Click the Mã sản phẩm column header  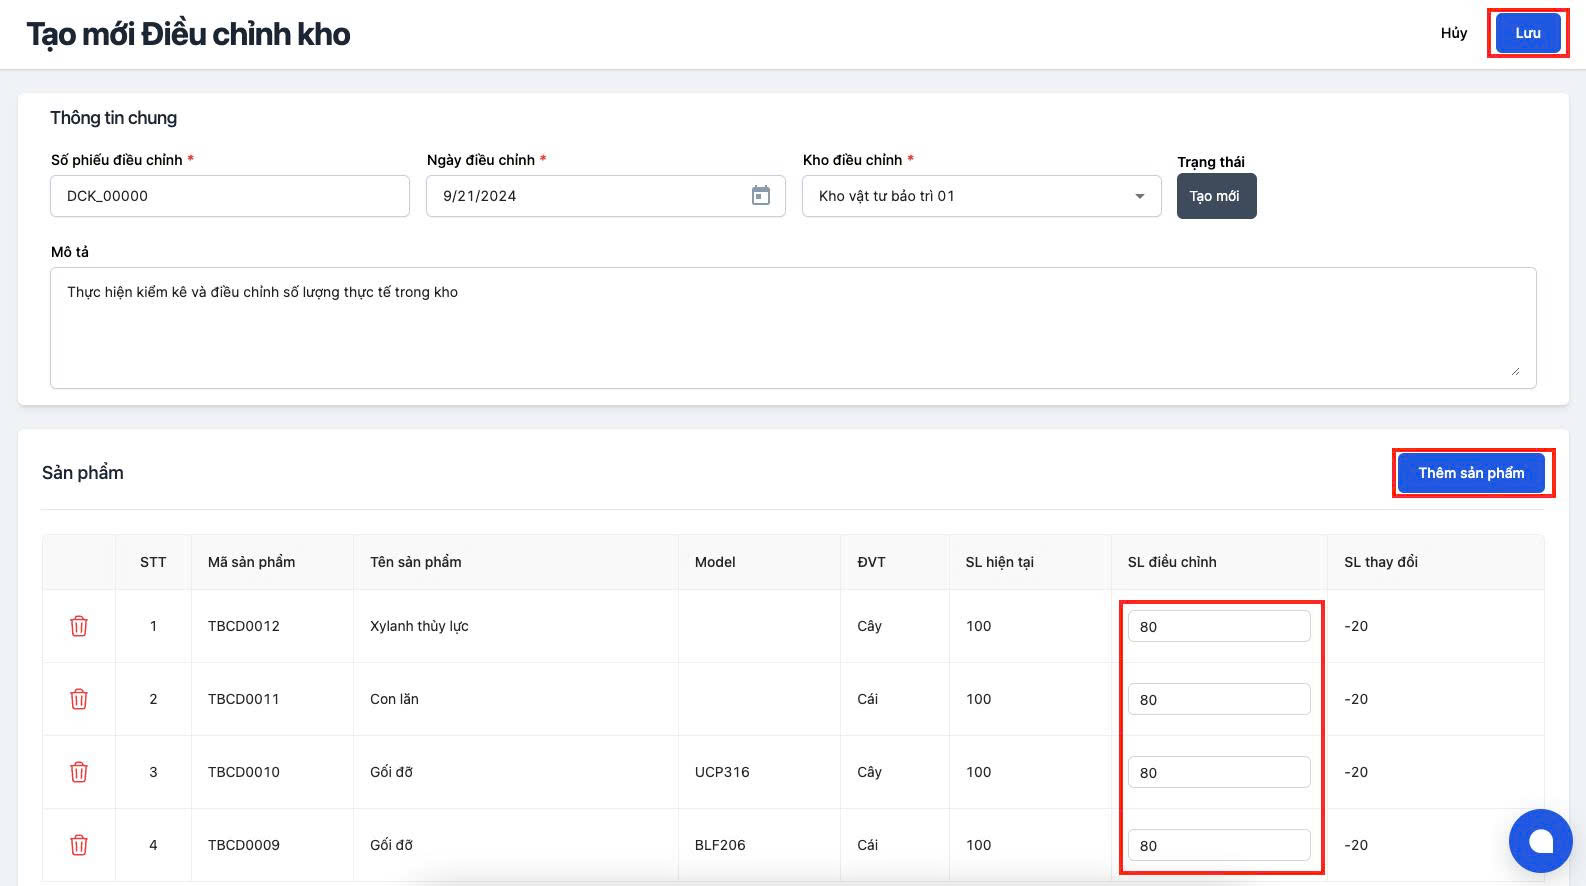[x=251, y=562]
